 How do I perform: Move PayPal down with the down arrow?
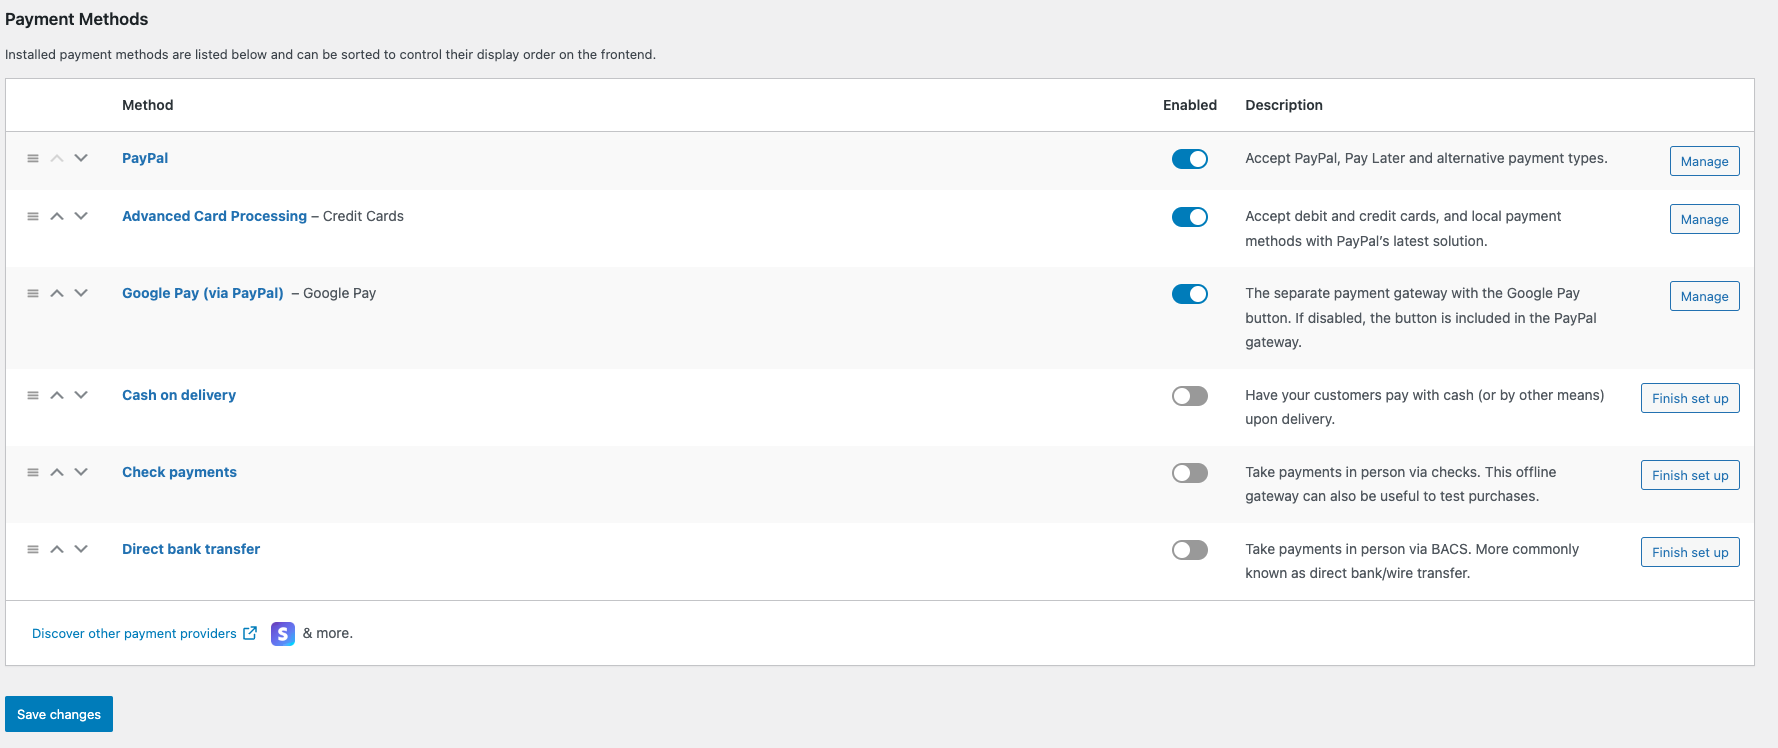pyautogui.click(x=81, y=158)
